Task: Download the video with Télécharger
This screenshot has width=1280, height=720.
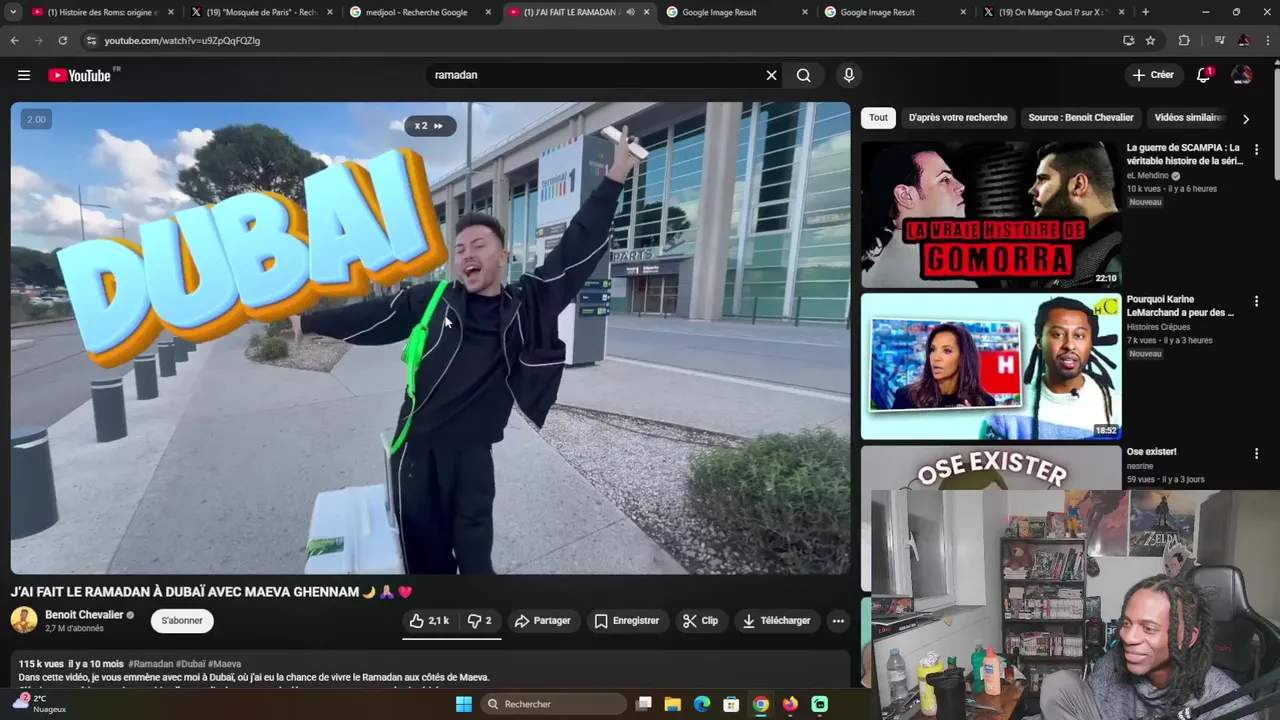Action: (777, 621)
